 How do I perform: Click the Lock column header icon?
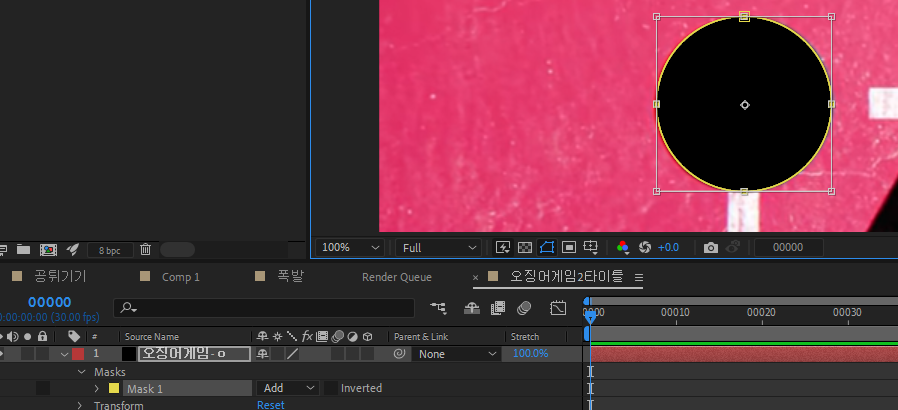coord(42,336)
